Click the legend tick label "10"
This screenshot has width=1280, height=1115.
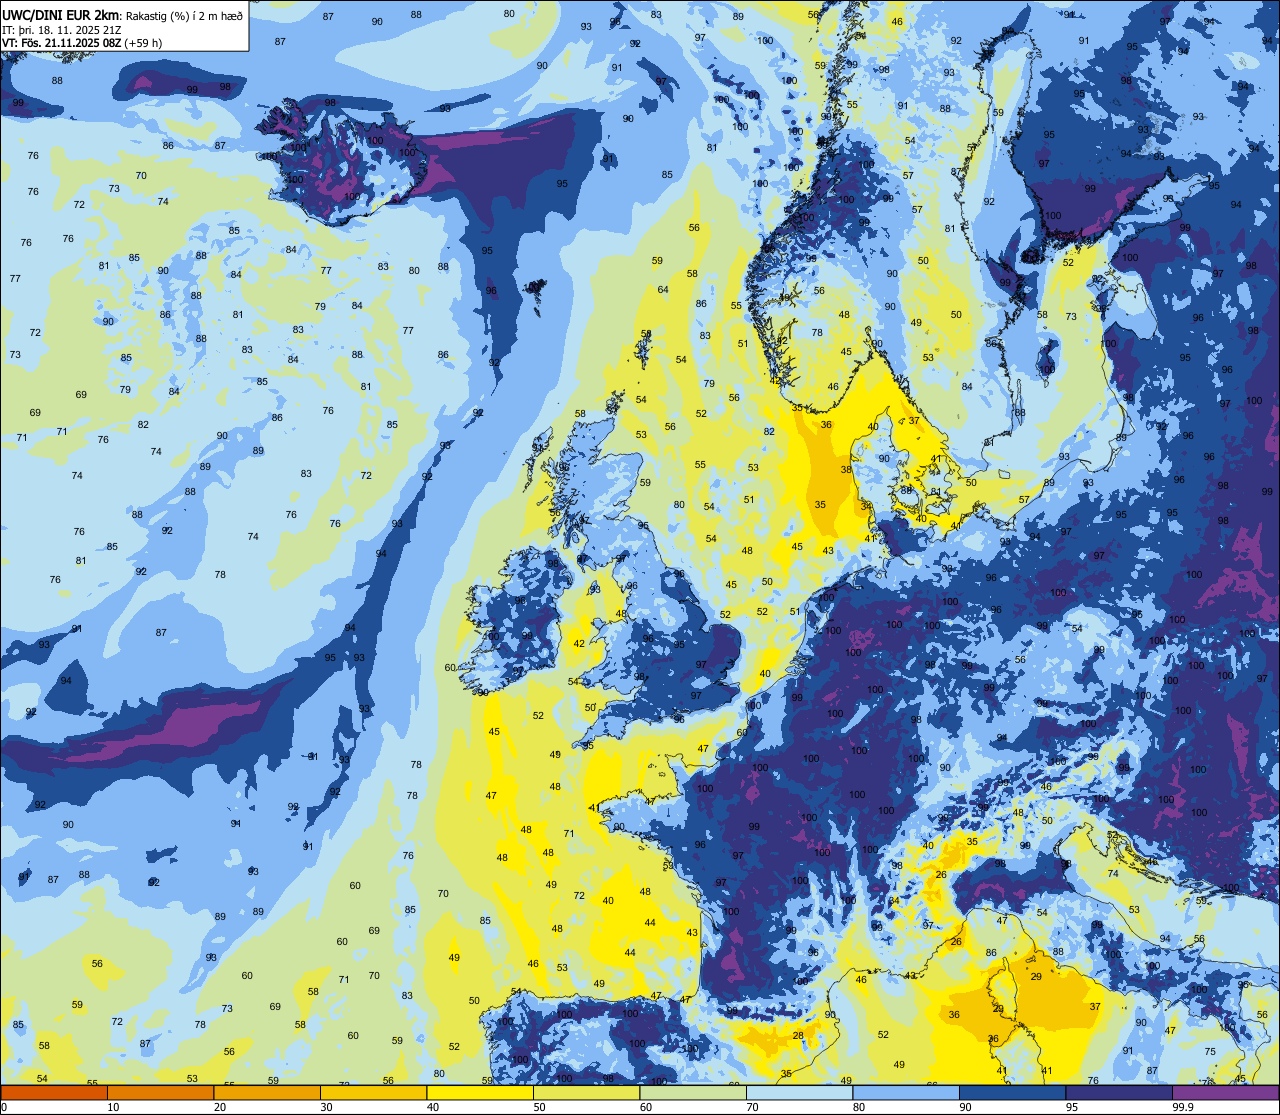113,1107
